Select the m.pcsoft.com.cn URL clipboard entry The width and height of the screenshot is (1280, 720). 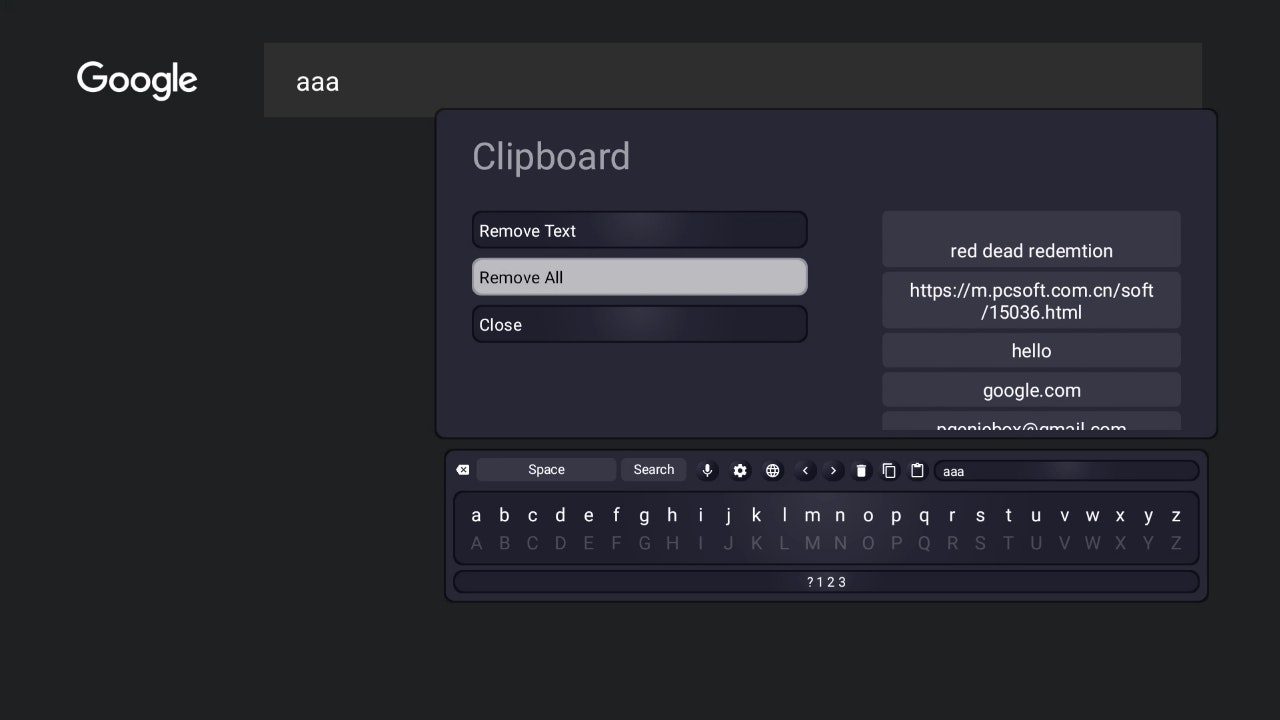point(1031,300)
